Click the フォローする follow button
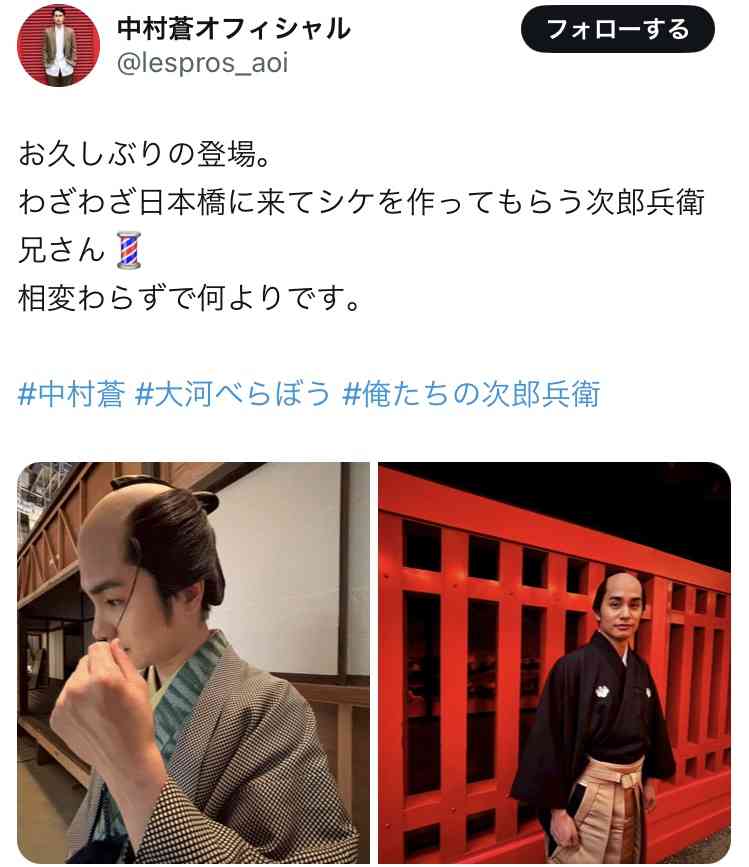The image size is (749, 867). [x=617, y=29]
